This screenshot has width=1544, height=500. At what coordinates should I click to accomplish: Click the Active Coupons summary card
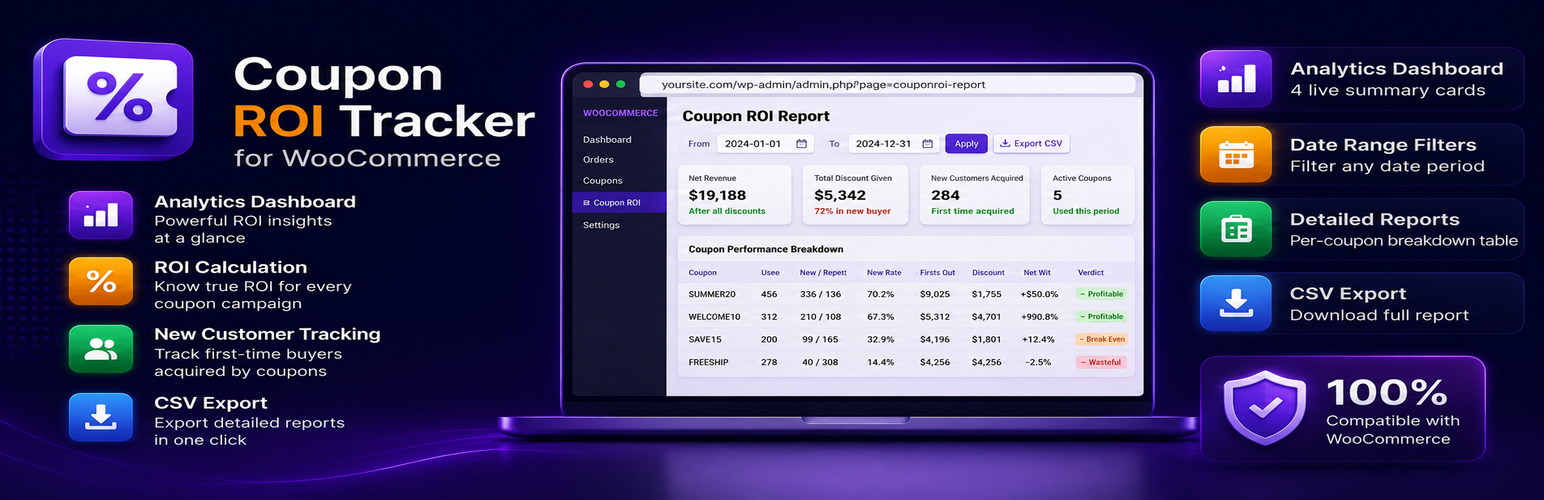point(1088,195)
